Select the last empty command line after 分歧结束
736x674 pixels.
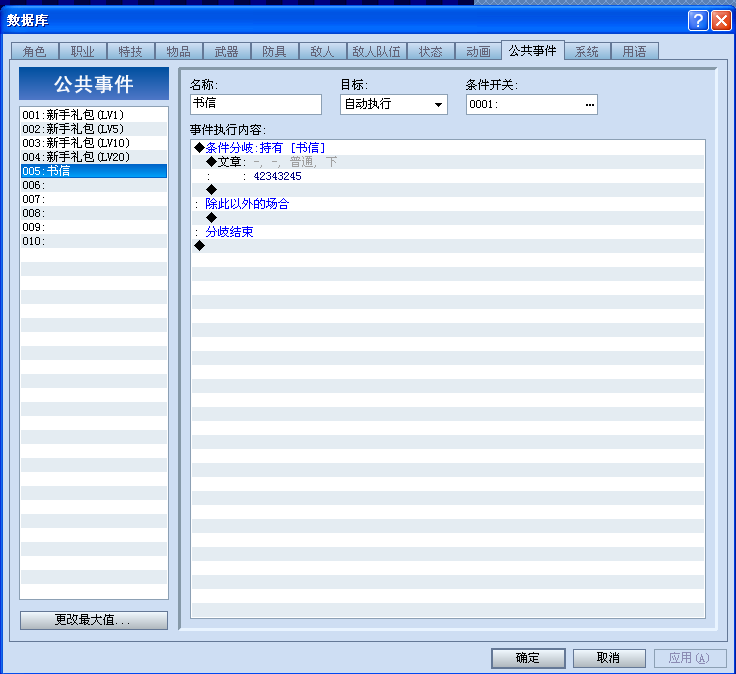point(448,245)
